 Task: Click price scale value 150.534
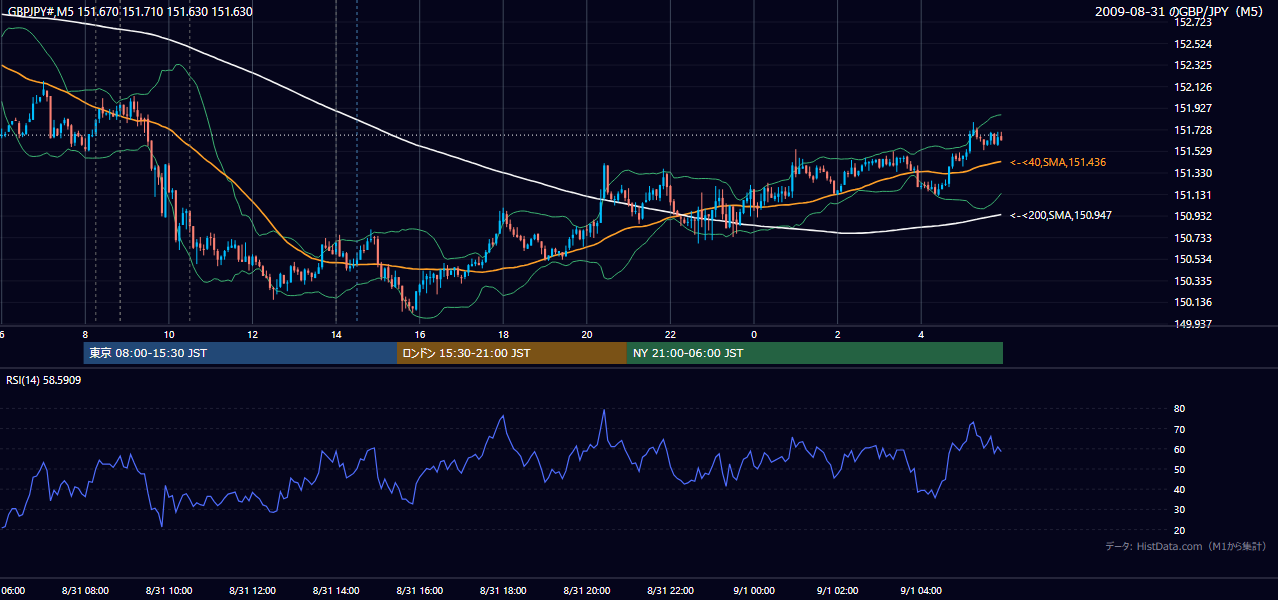point(1194,259)
